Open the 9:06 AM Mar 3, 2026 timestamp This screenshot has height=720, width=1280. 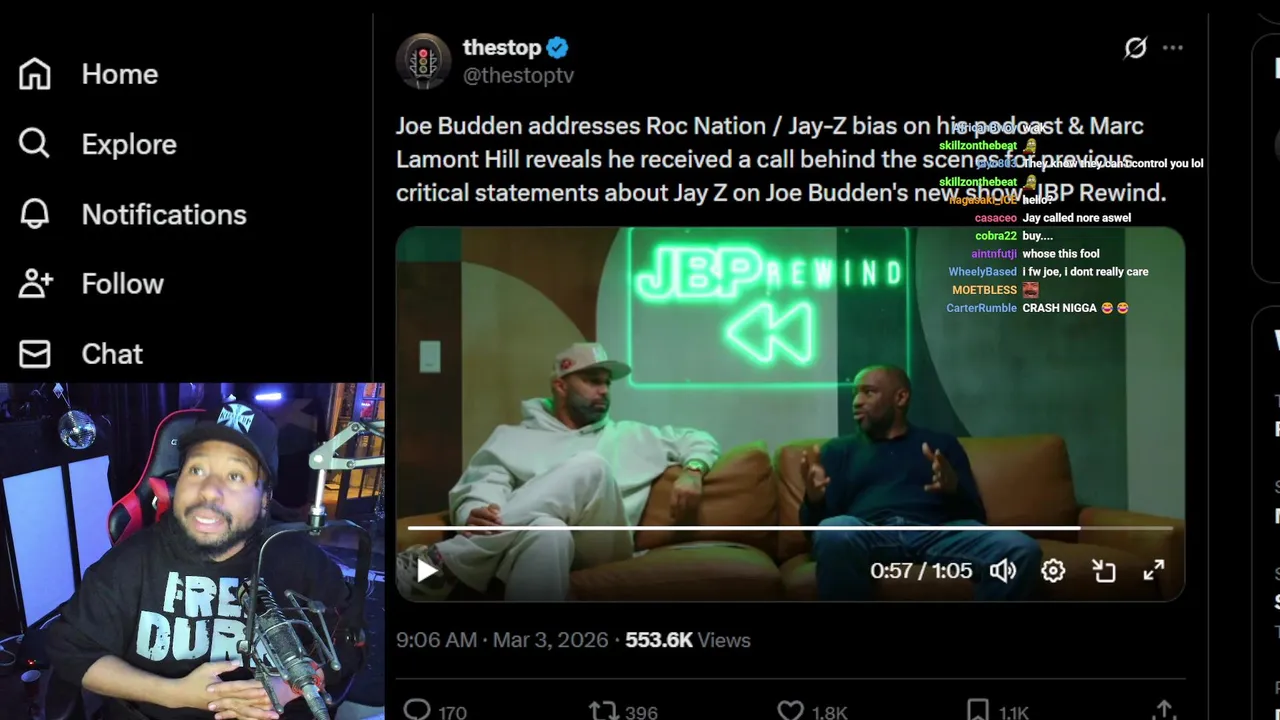(x=502, y=640)
